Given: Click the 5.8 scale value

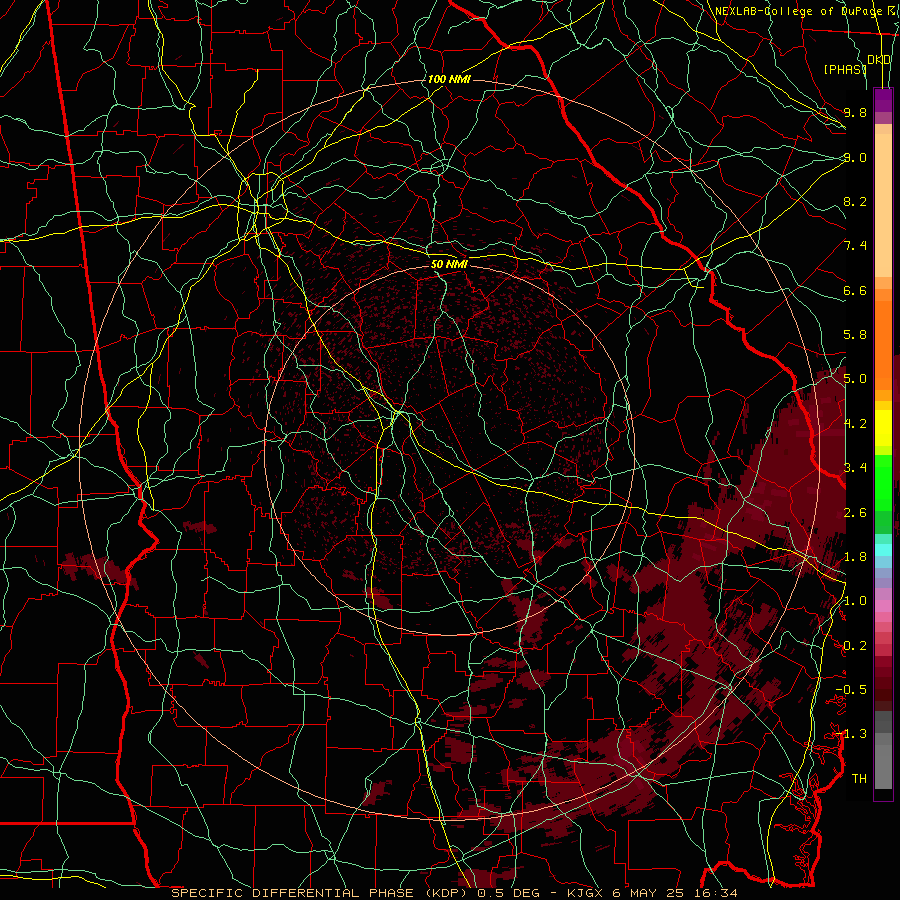Looking at the screenshot, I should point(855,335).
